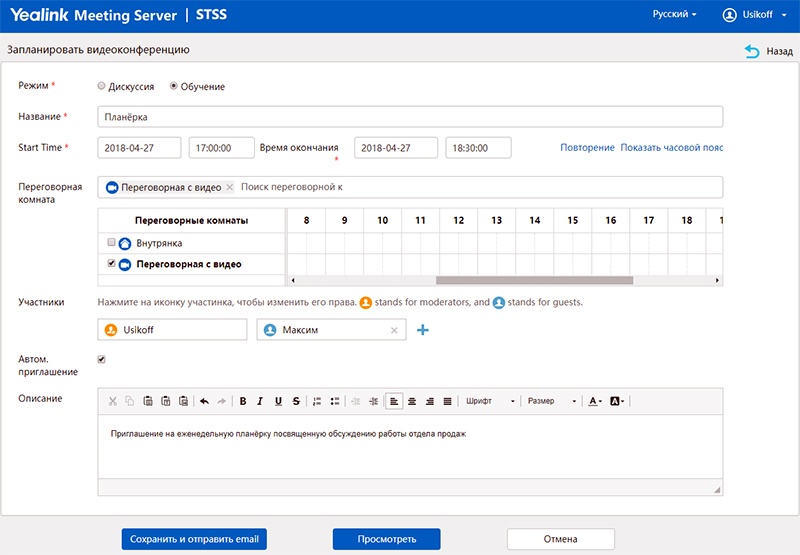Click Сохранить и отправить email button
This screenshot has width=800, height=555.
[195, 539]
